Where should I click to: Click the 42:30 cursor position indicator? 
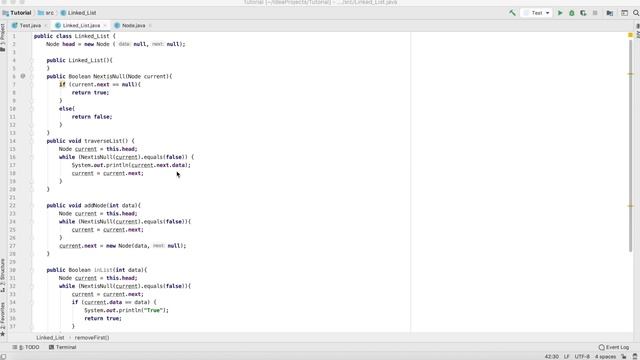(x=551, y=357)
